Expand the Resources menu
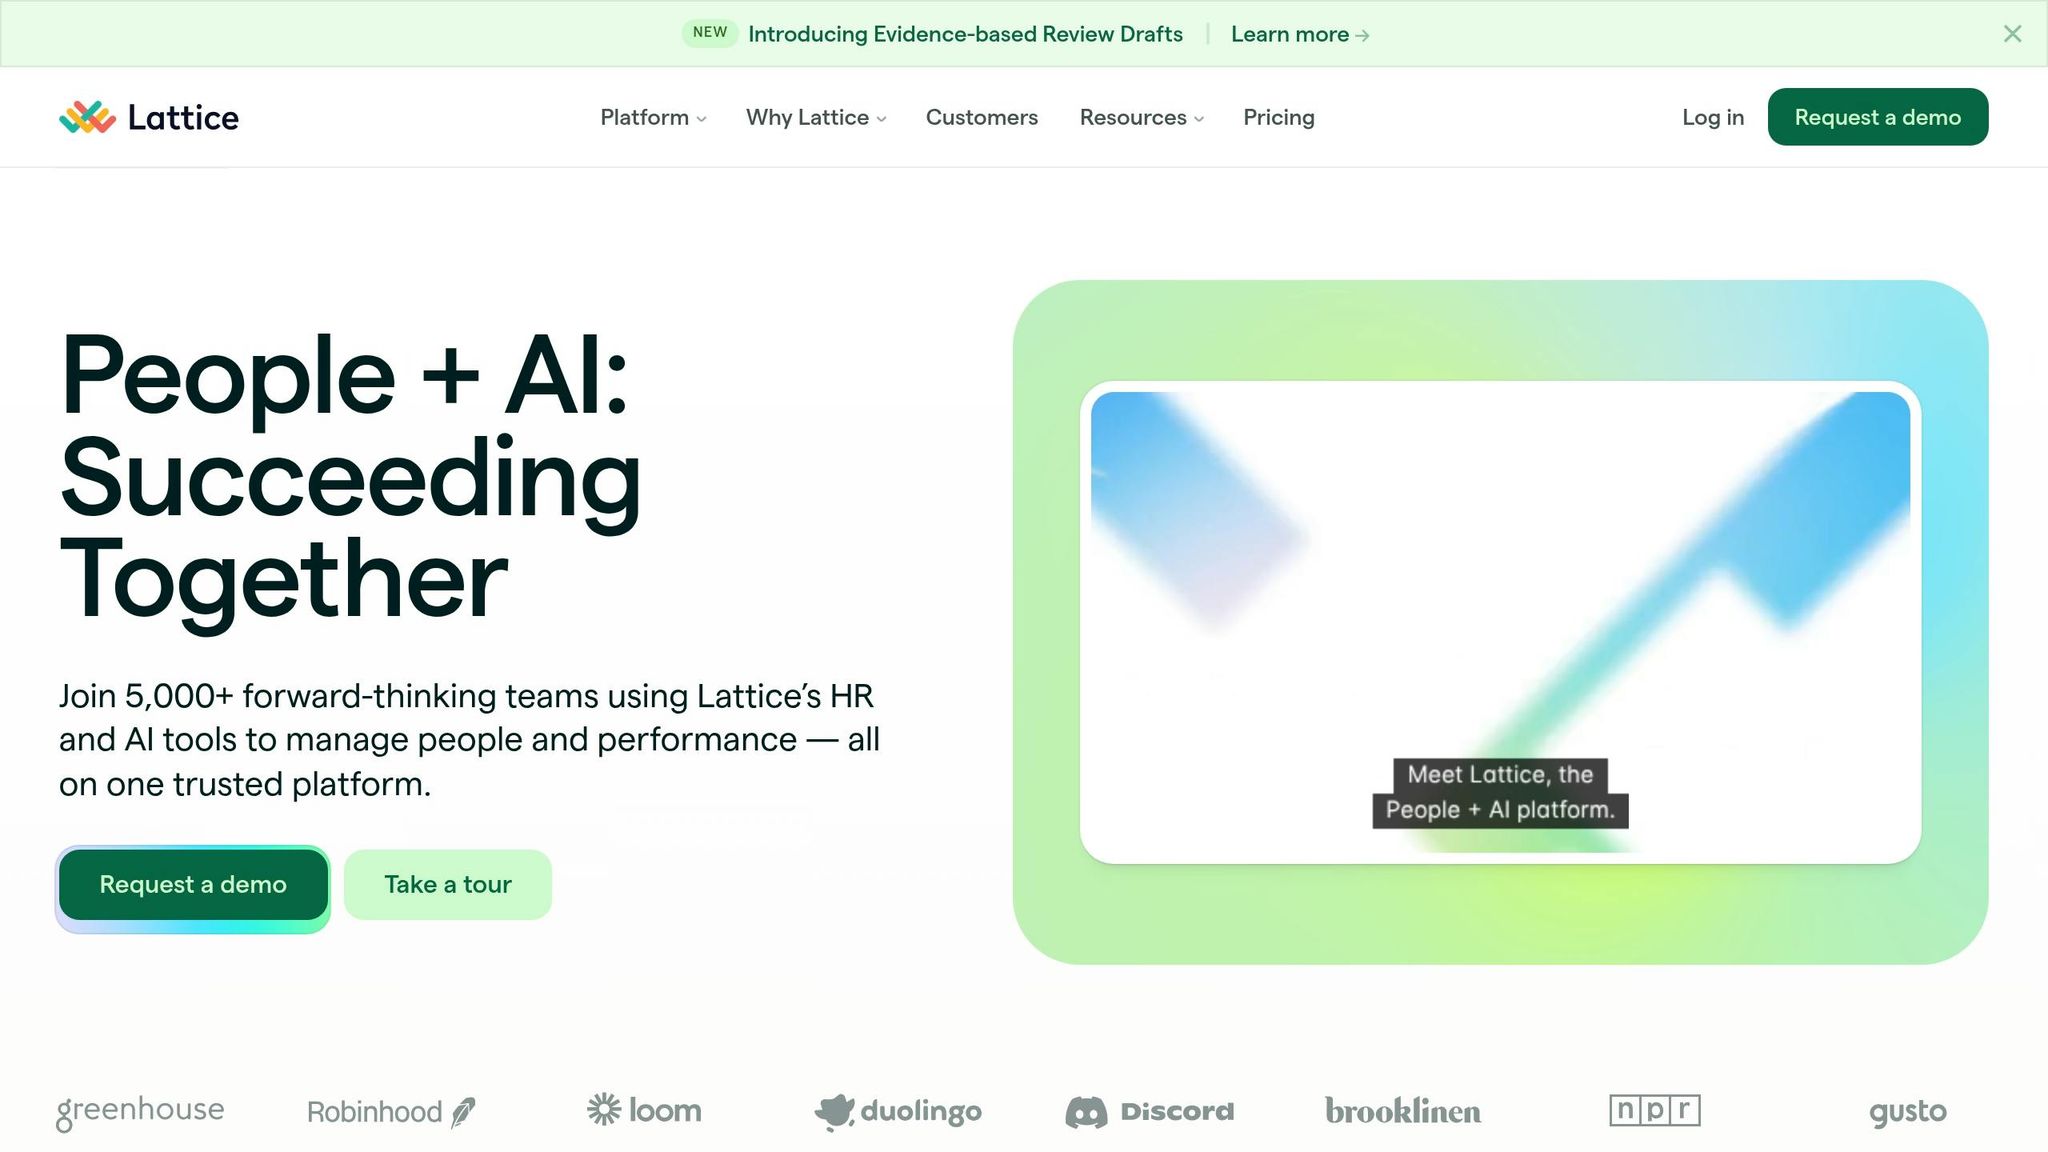2048x1152 pixels. pos(1141,117)
